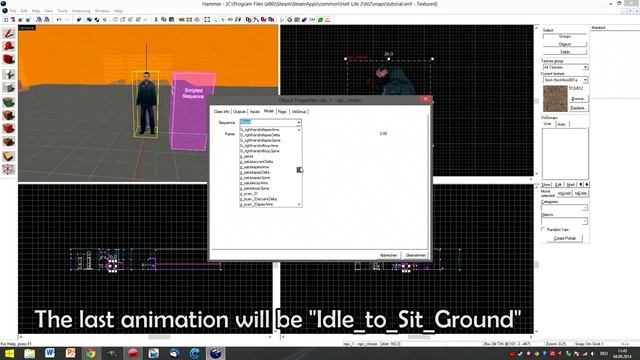This screenshot has width=640, height=360.
Task: Select the Block tool
Action: click(9, 88)
